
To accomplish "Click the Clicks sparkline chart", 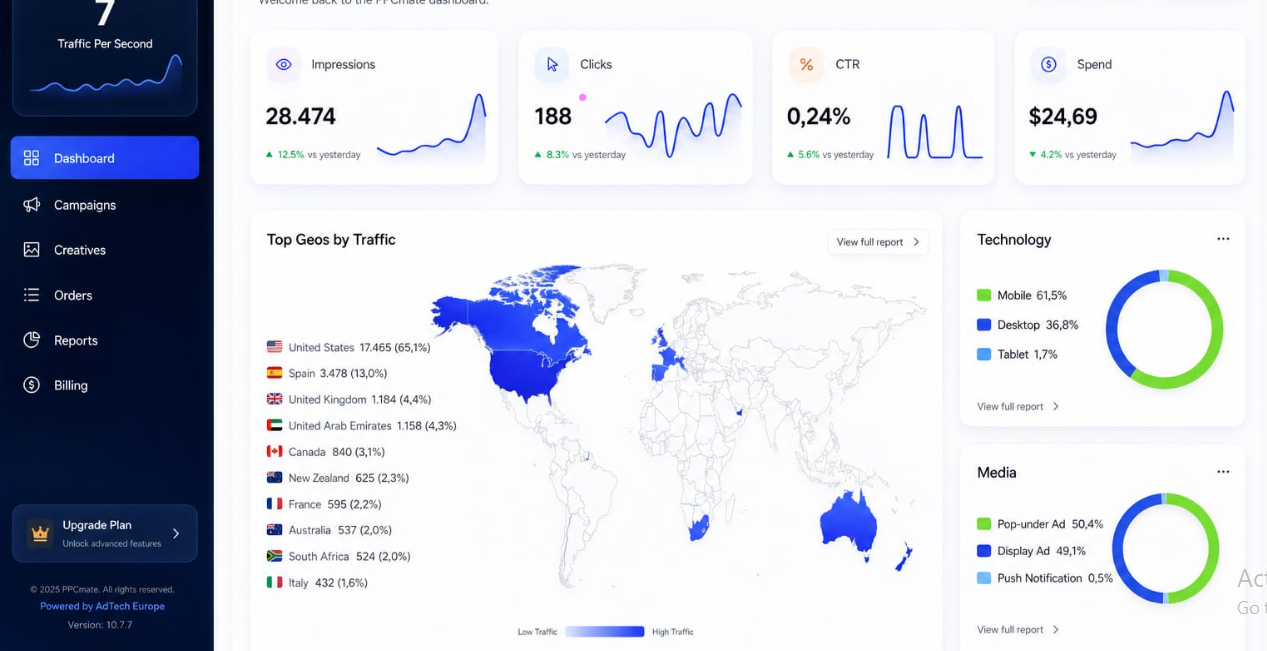I will (673, 126).
